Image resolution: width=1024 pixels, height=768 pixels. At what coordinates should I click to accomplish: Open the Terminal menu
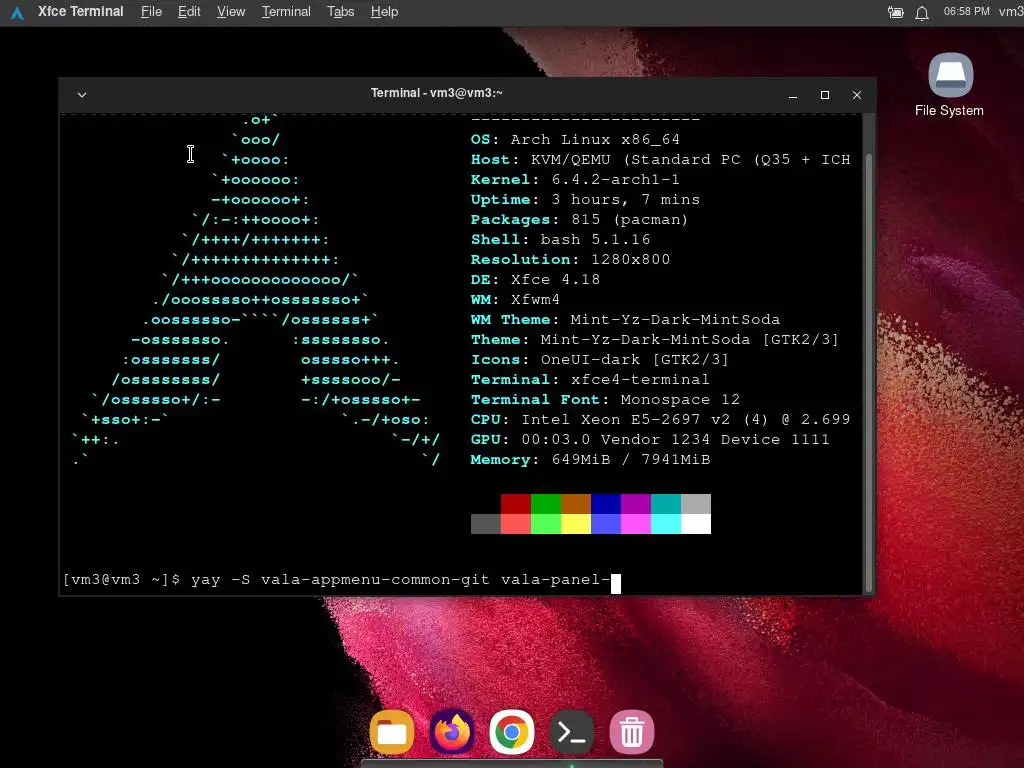point(286,12)
